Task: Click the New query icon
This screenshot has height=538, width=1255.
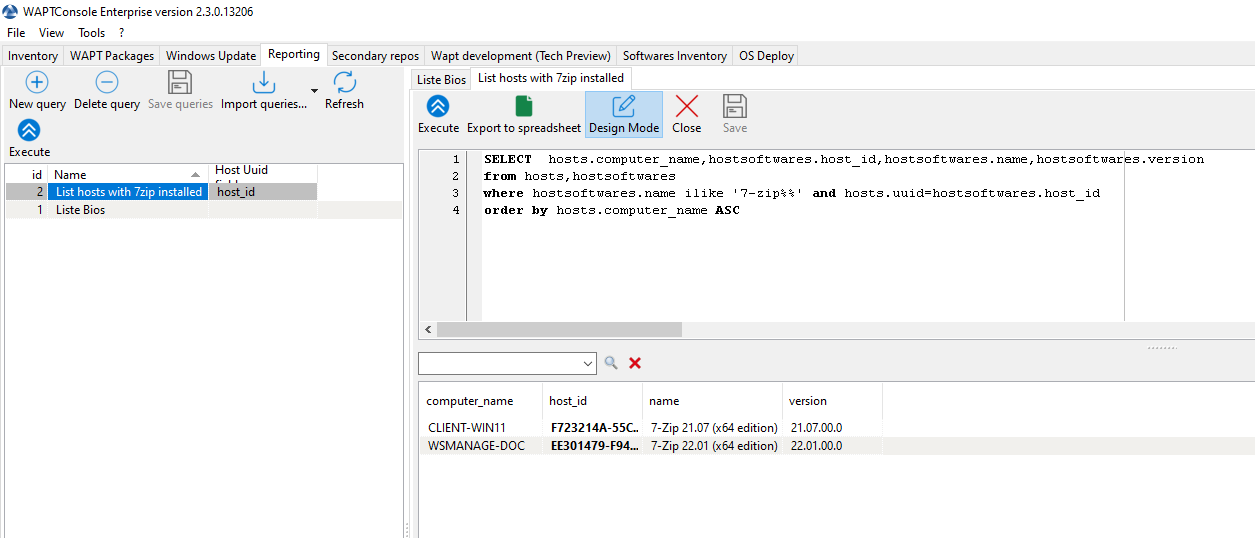Action: pos(37,84)
